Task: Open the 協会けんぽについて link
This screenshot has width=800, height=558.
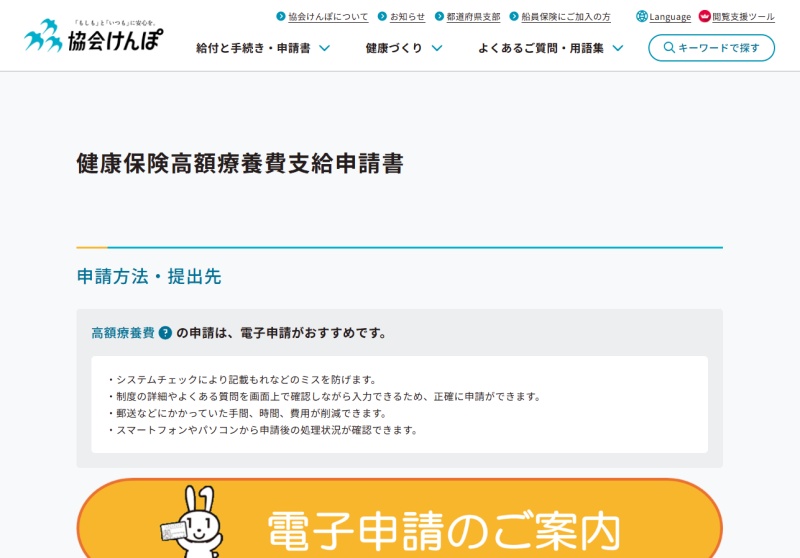Action: pyautogui.click(x=328, y=17)
